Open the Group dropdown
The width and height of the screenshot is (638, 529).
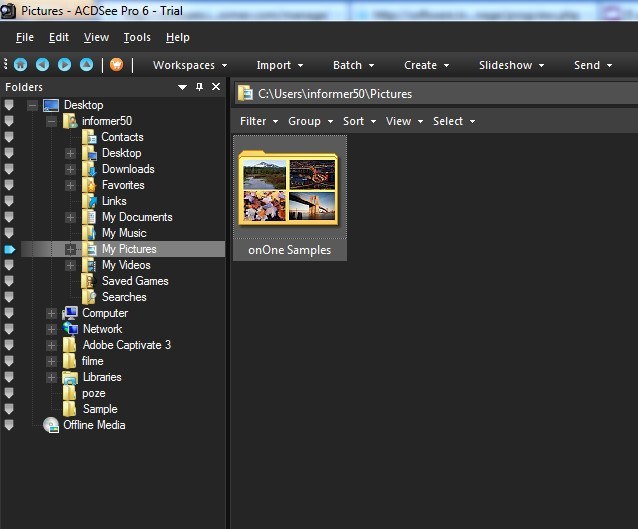(311, 121)
